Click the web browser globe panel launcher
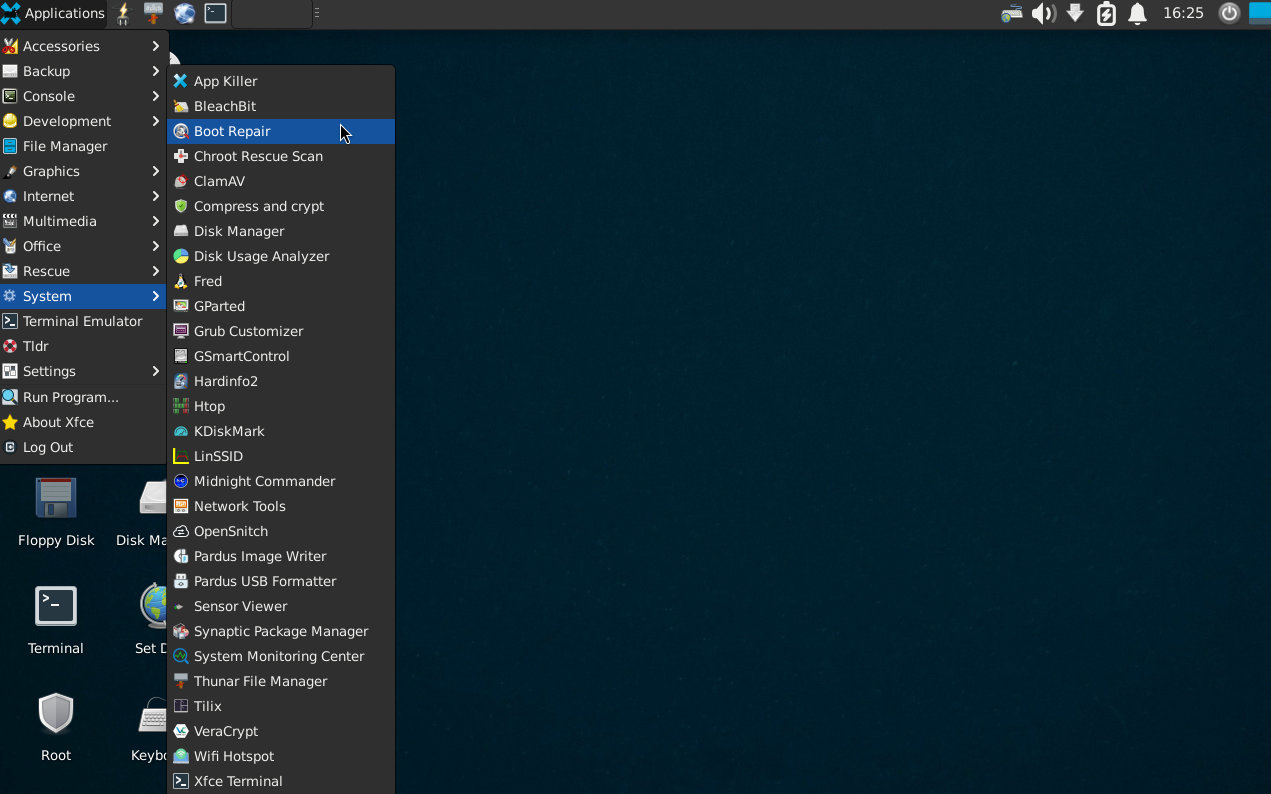The image size is (1271, 794). coord(184,13)
